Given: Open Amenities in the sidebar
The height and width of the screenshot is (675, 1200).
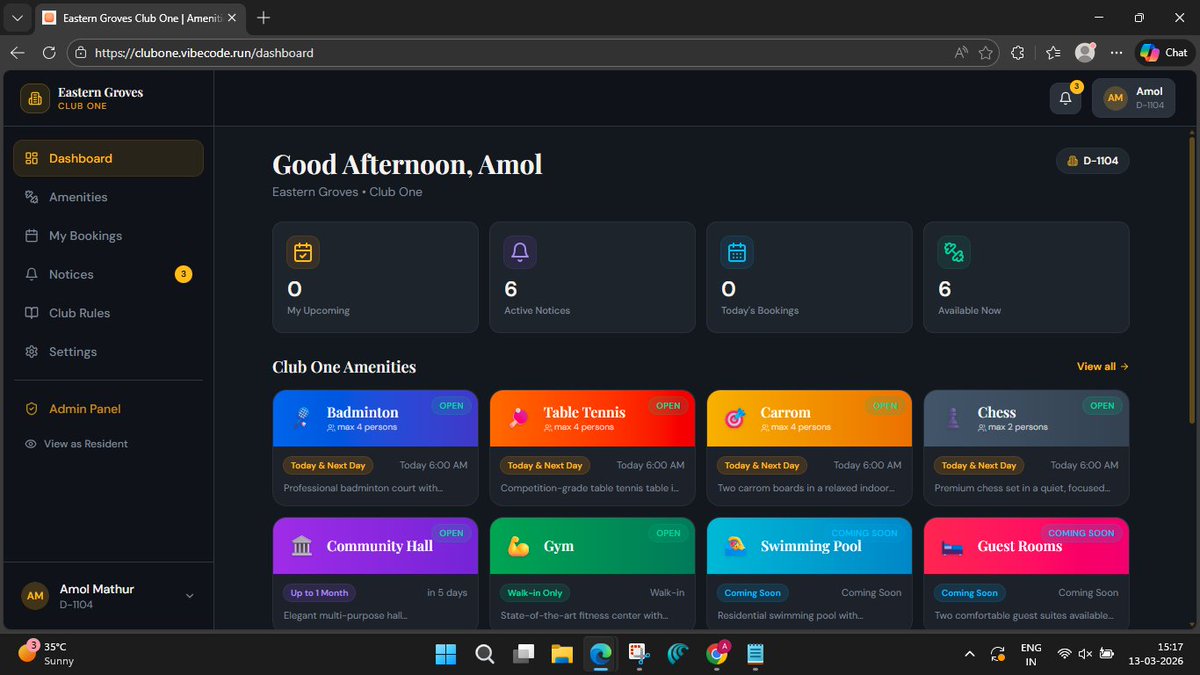Looking at the screenshot, I should [108, 197].
